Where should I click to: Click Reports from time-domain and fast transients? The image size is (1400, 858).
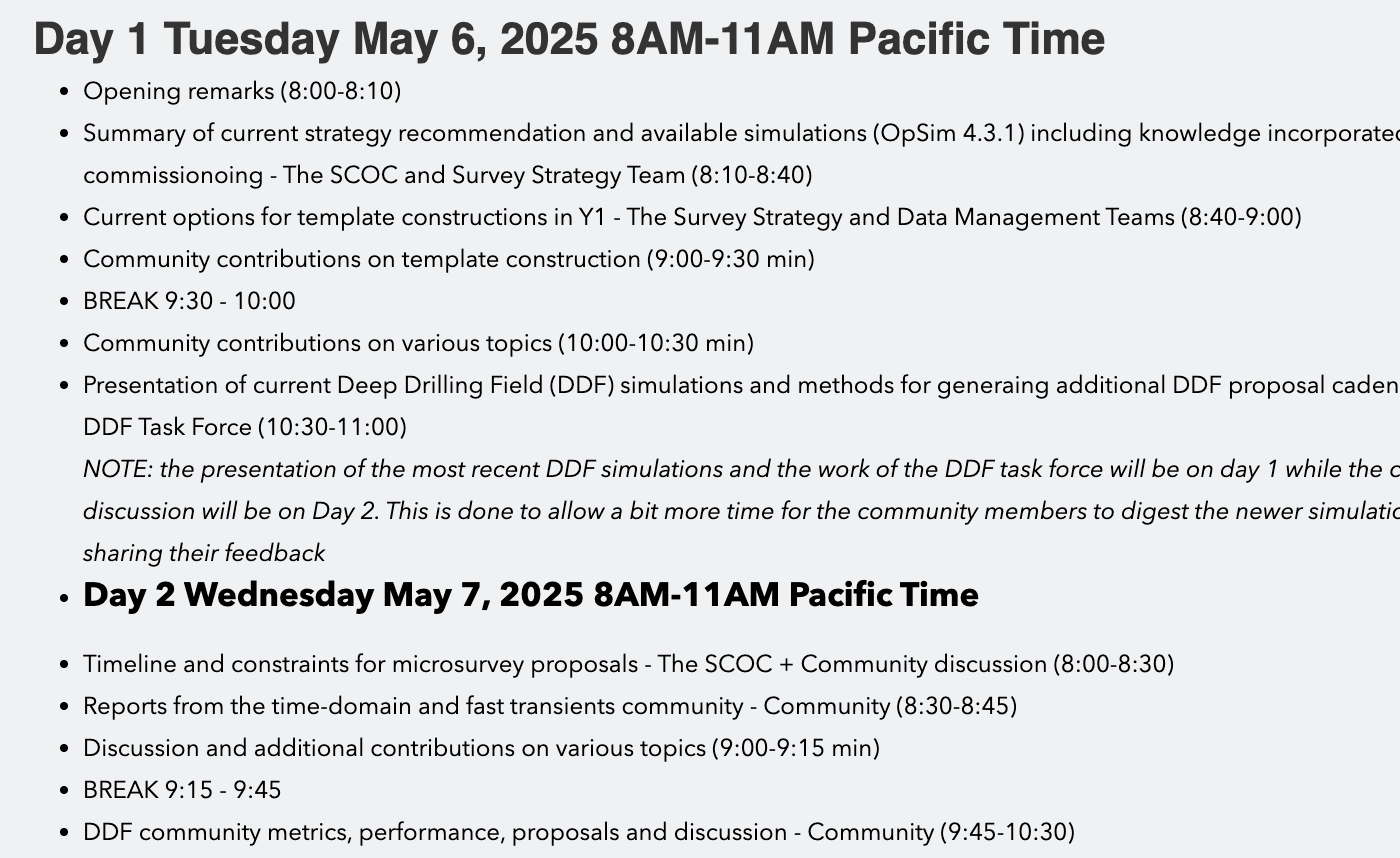[550, 706]
